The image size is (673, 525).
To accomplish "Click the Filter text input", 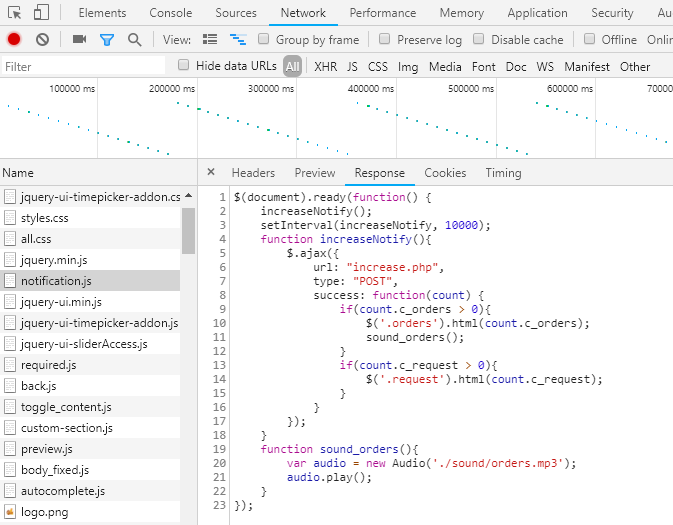I will (x=84, y=67).
